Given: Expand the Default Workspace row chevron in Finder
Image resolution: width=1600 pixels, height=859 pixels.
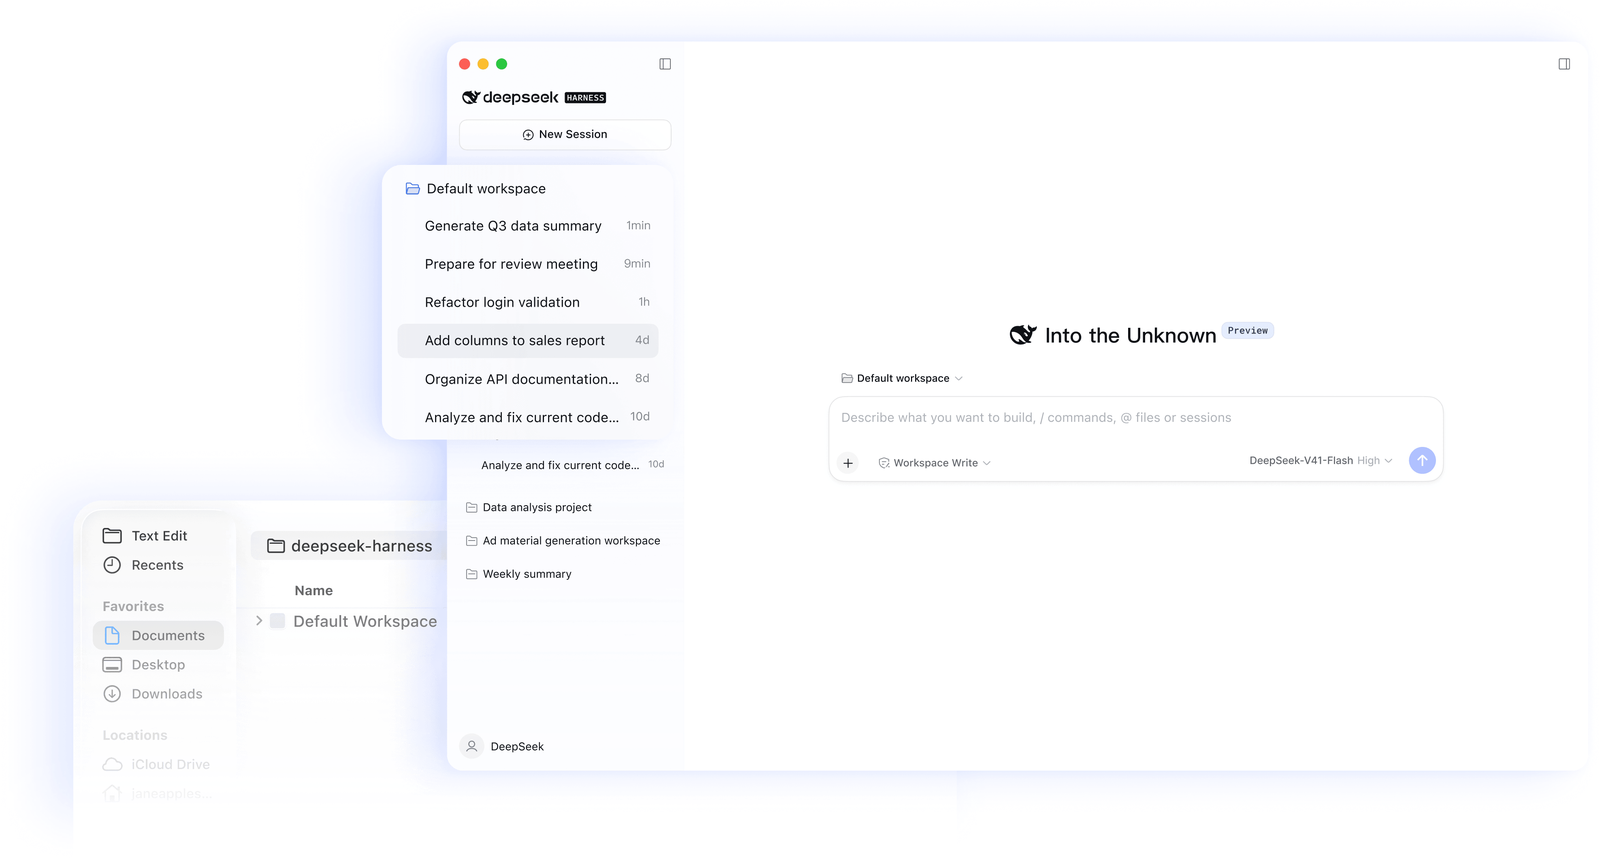Looking at the screenshot, I should (259, 621).
